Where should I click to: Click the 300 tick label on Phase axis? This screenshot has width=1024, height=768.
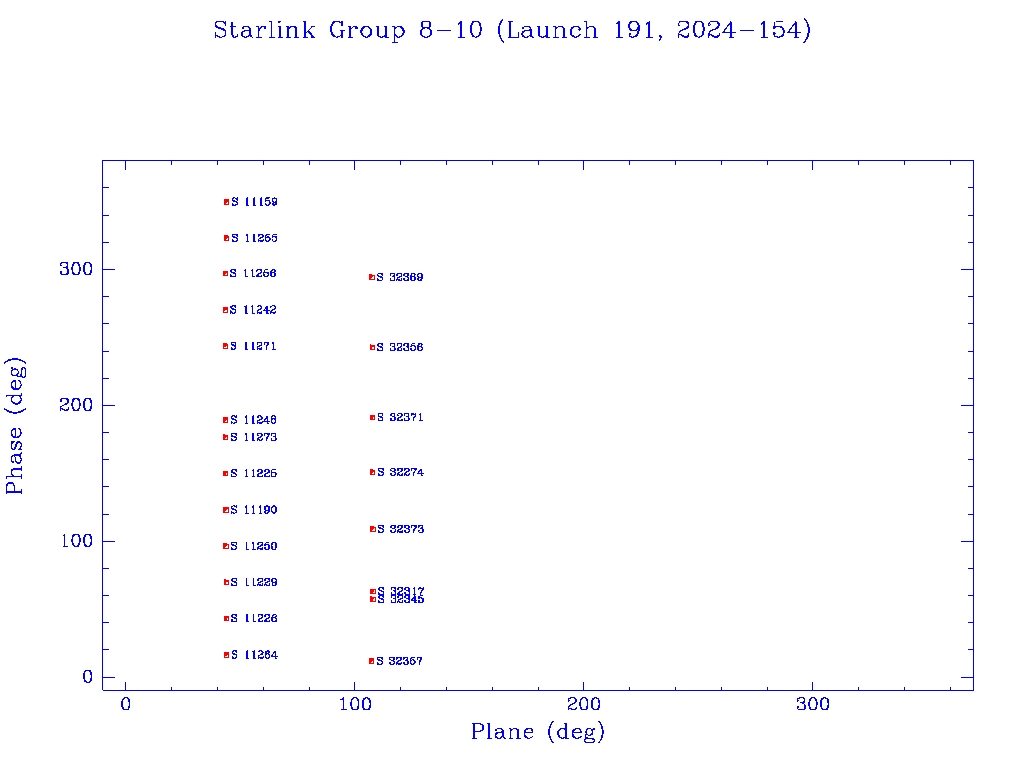point(76,269)
